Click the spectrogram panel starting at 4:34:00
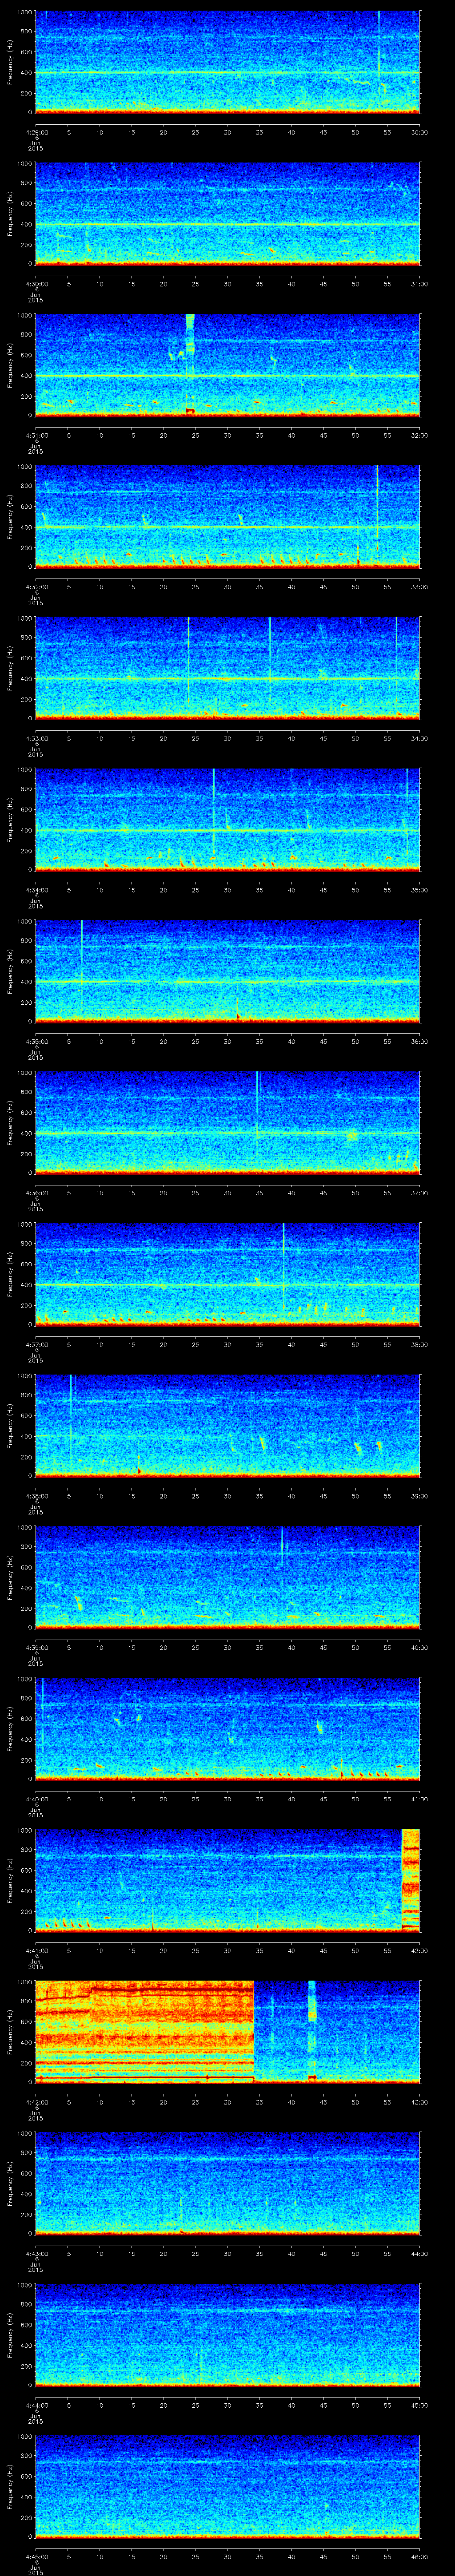The height and width of the screenshot is (2576, 455). pos(228,819)
